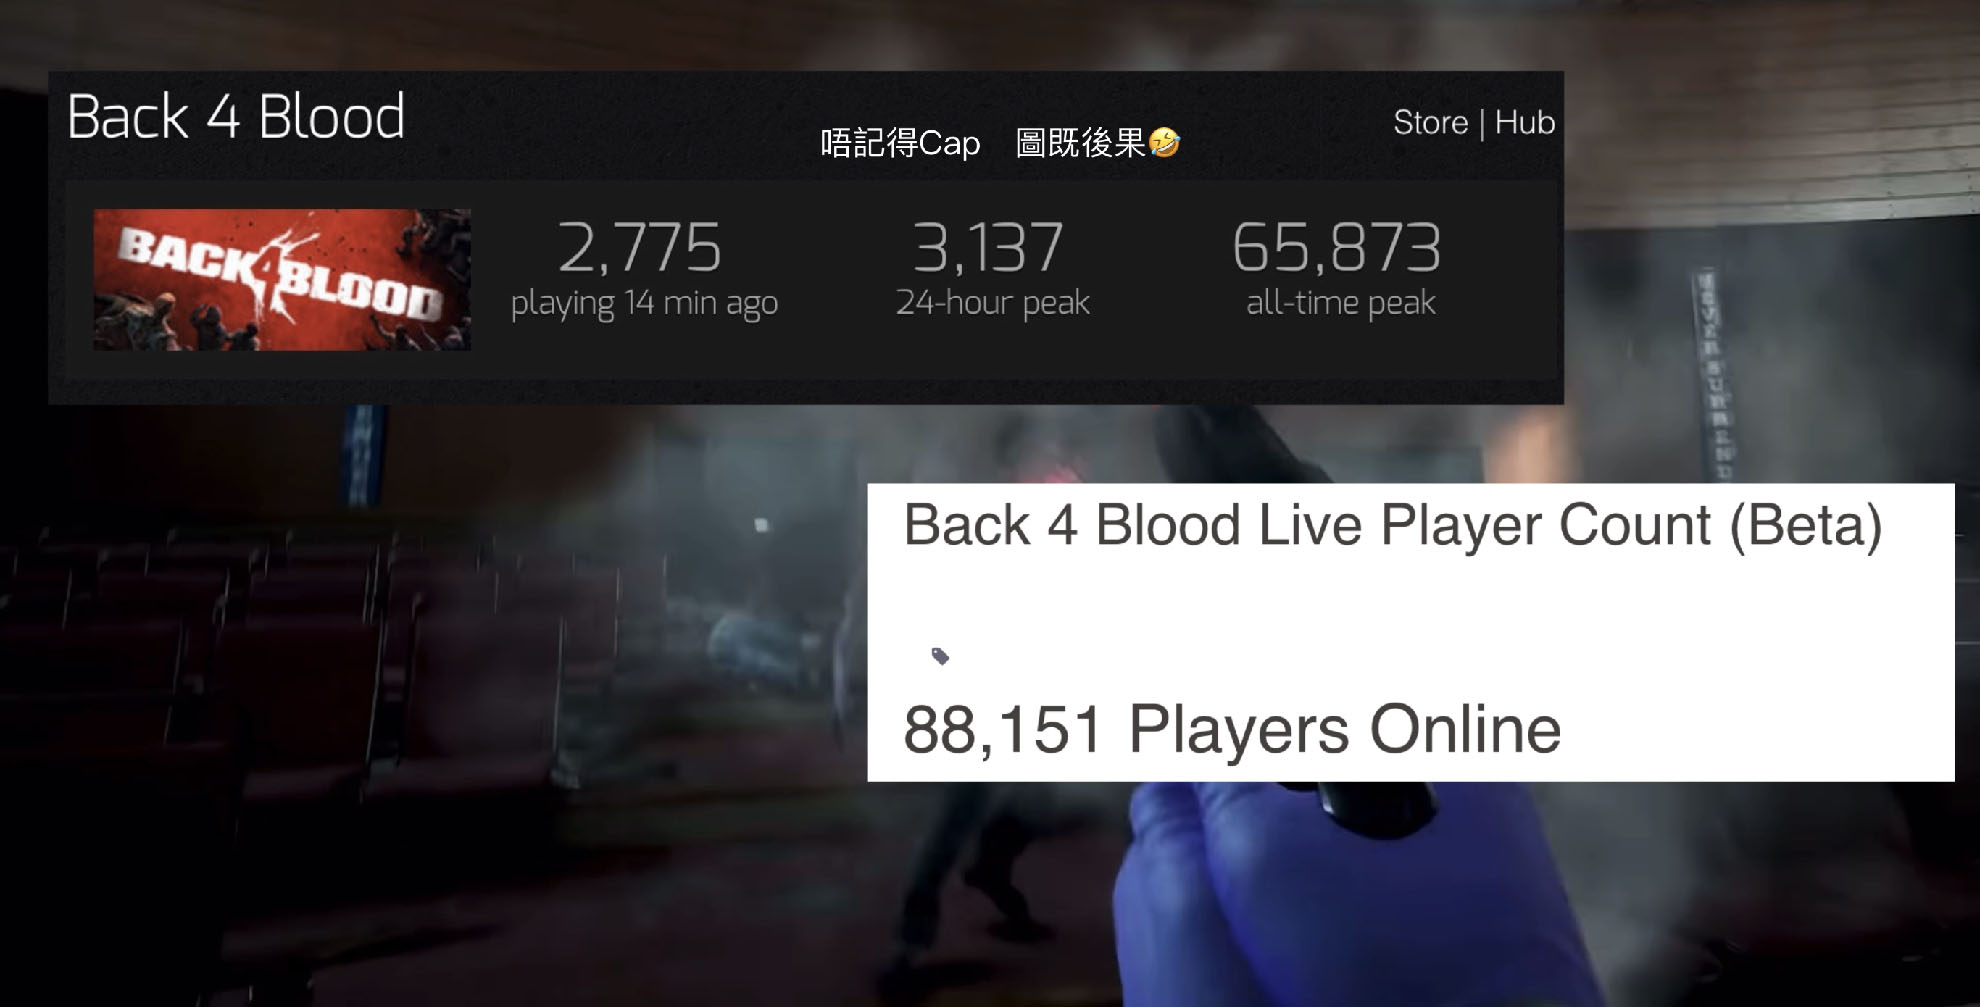1980x1007 pixels.
Task: Click the 'playing 14 min ago' label
Action: coord(644,303)
